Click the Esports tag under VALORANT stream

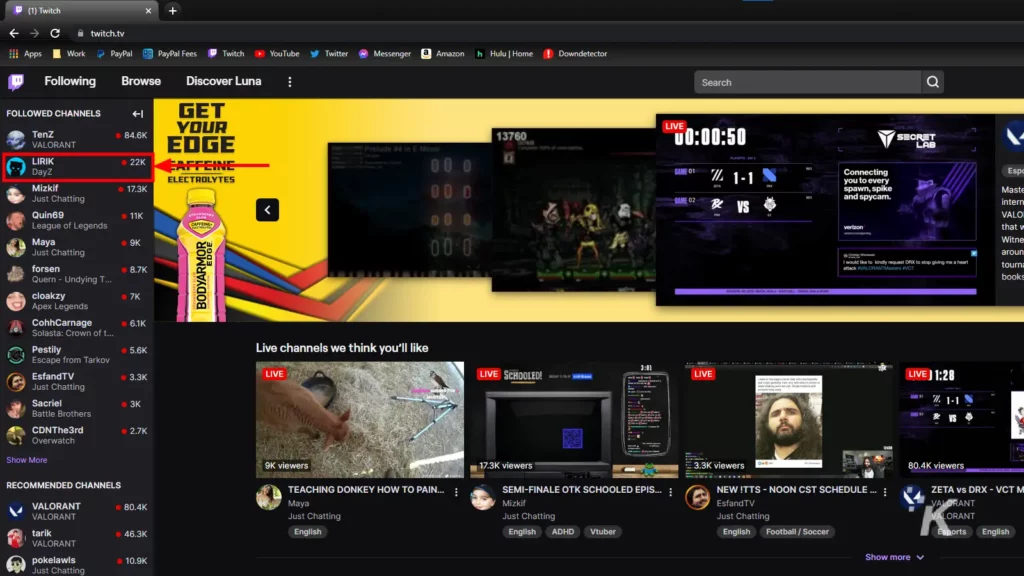[x=952, y=532]
